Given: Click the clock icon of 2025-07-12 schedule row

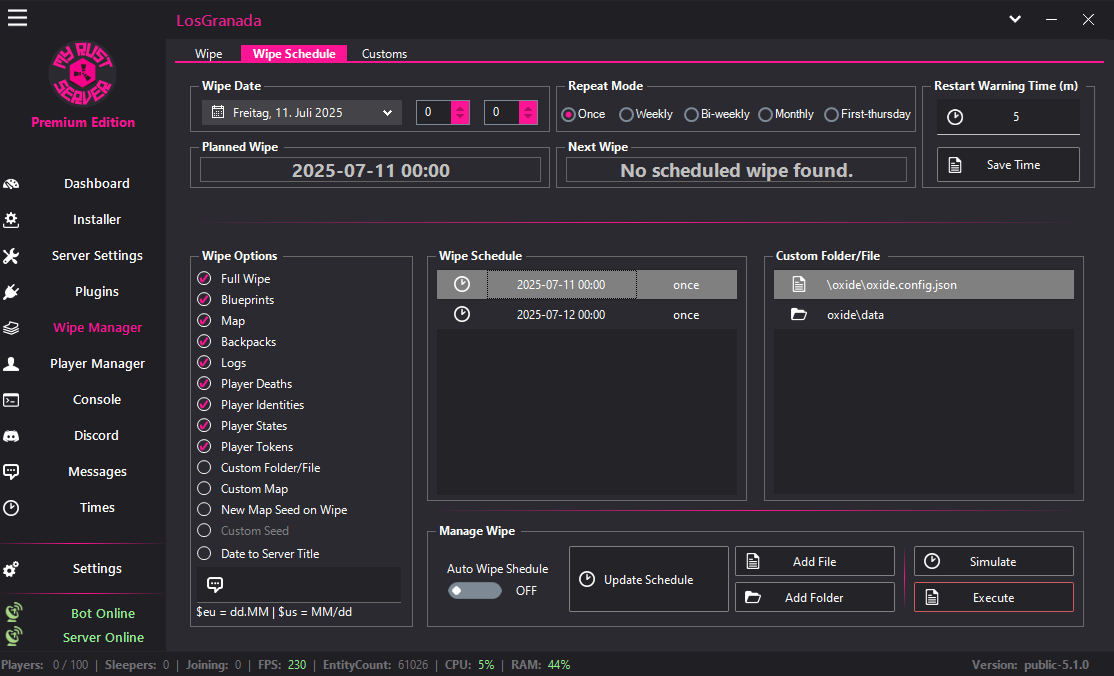Looking at the screenshot, I should tap(462, 314).
